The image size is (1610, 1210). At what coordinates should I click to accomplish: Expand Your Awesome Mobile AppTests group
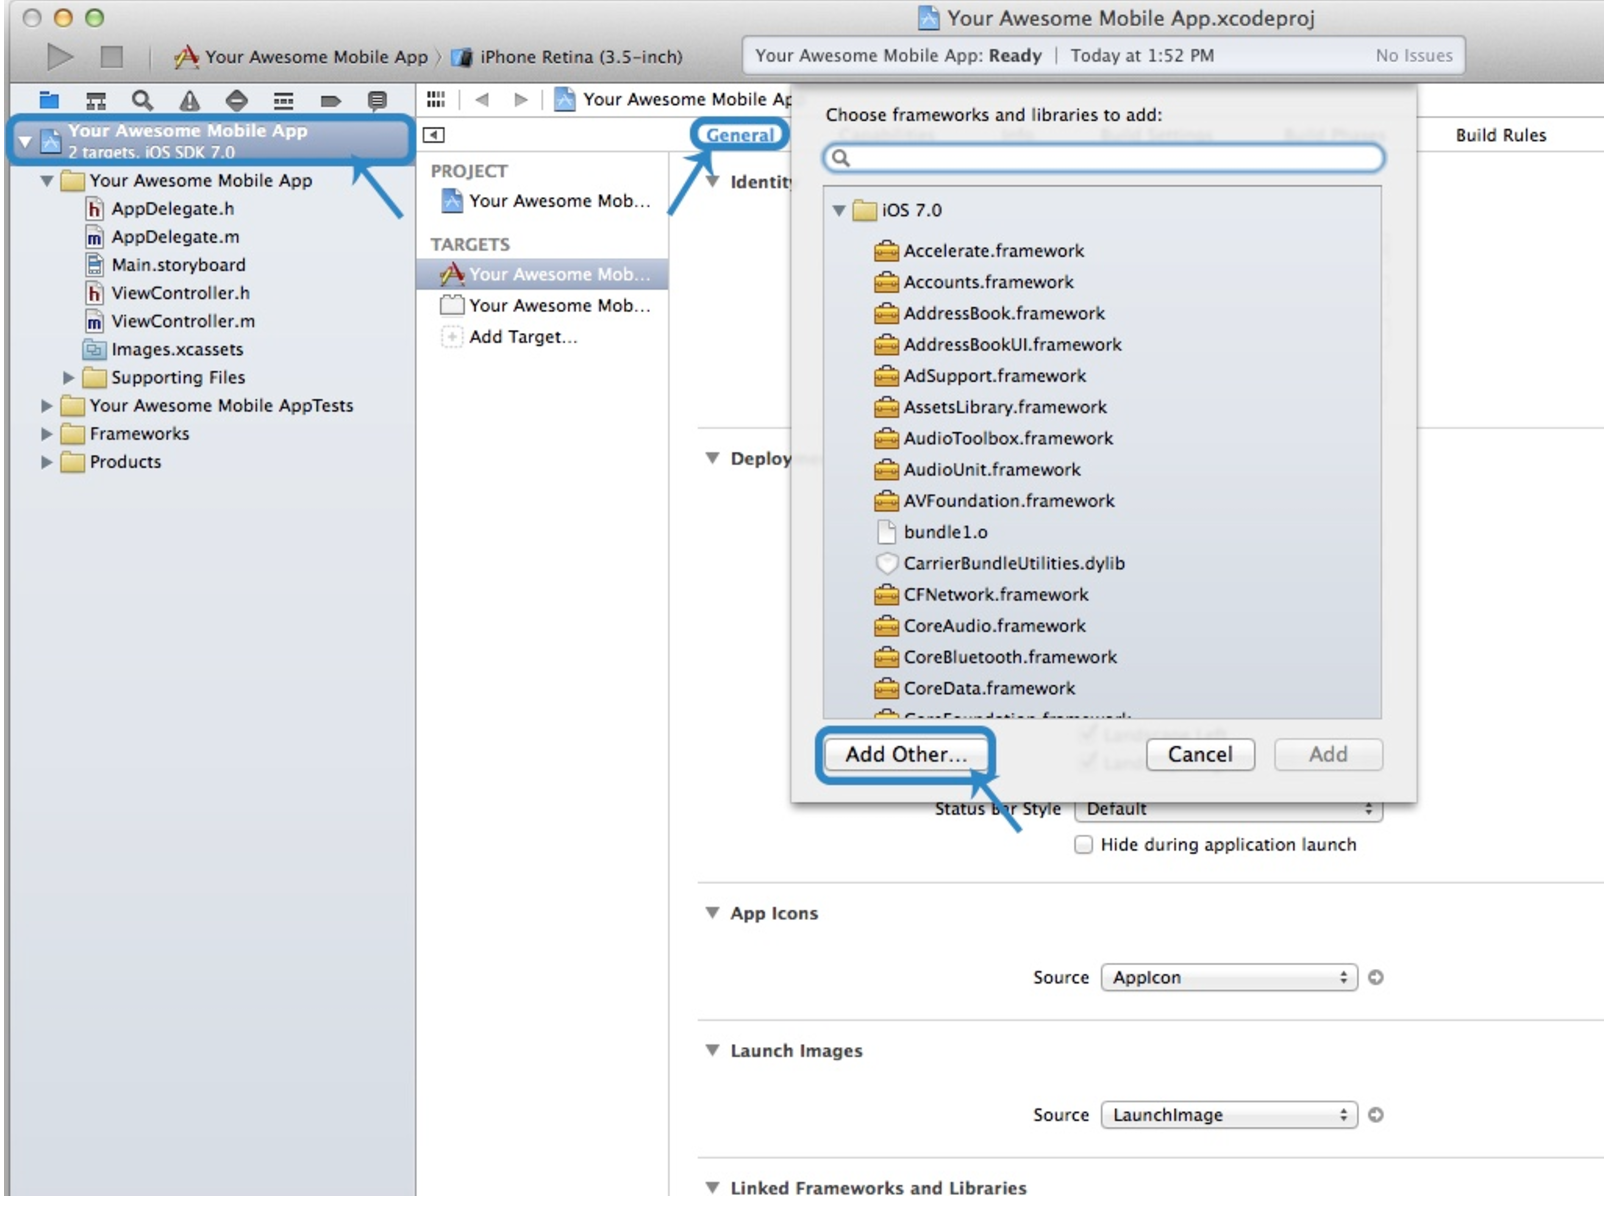[46, 406]
